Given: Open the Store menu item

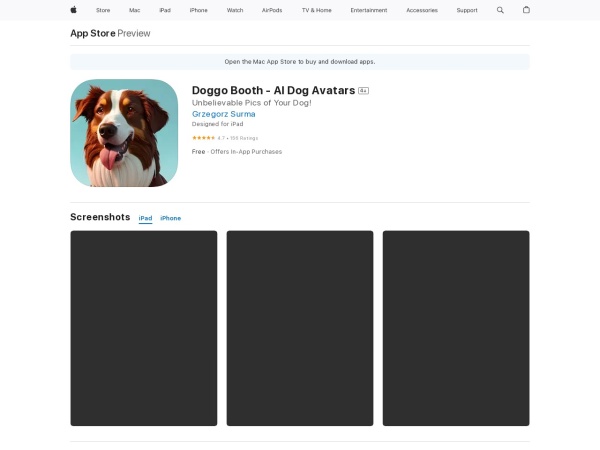Looking at the screenshot, I should point(103,10).
